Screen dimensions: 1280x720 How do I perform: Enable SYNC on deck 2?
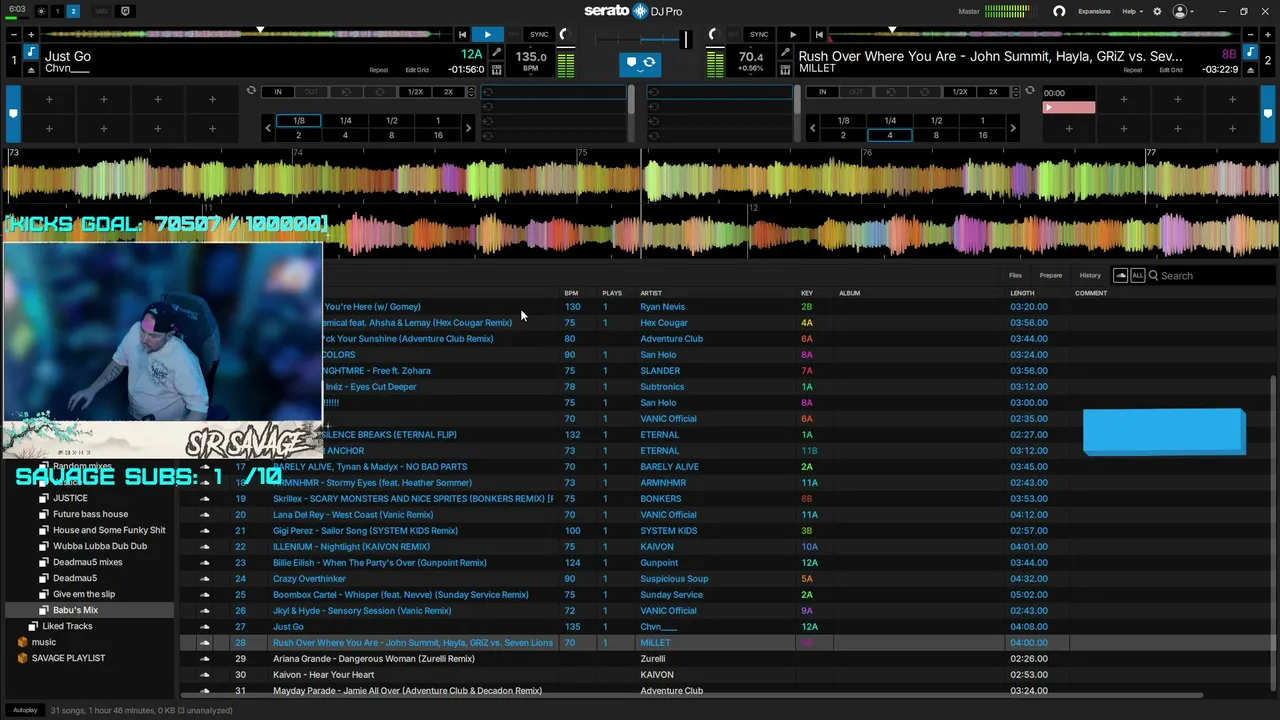point(759,35)
